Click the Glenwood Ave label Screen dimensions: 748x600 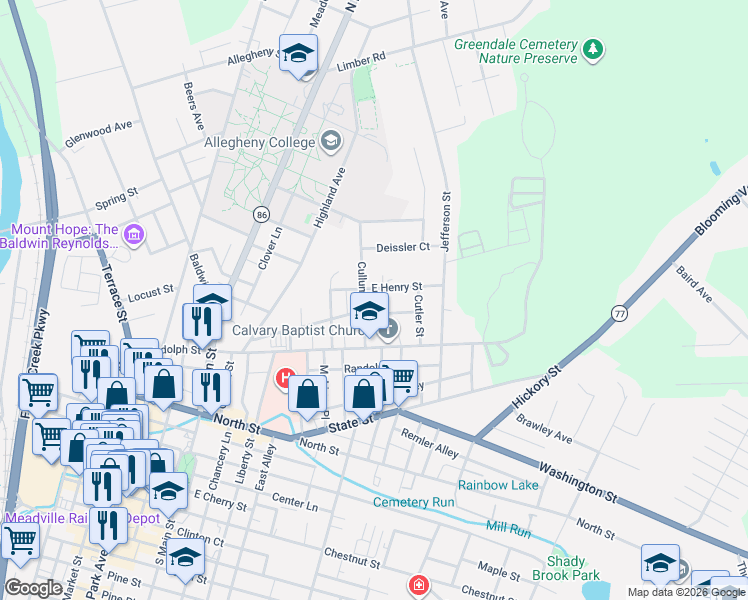tap(99, 134)
